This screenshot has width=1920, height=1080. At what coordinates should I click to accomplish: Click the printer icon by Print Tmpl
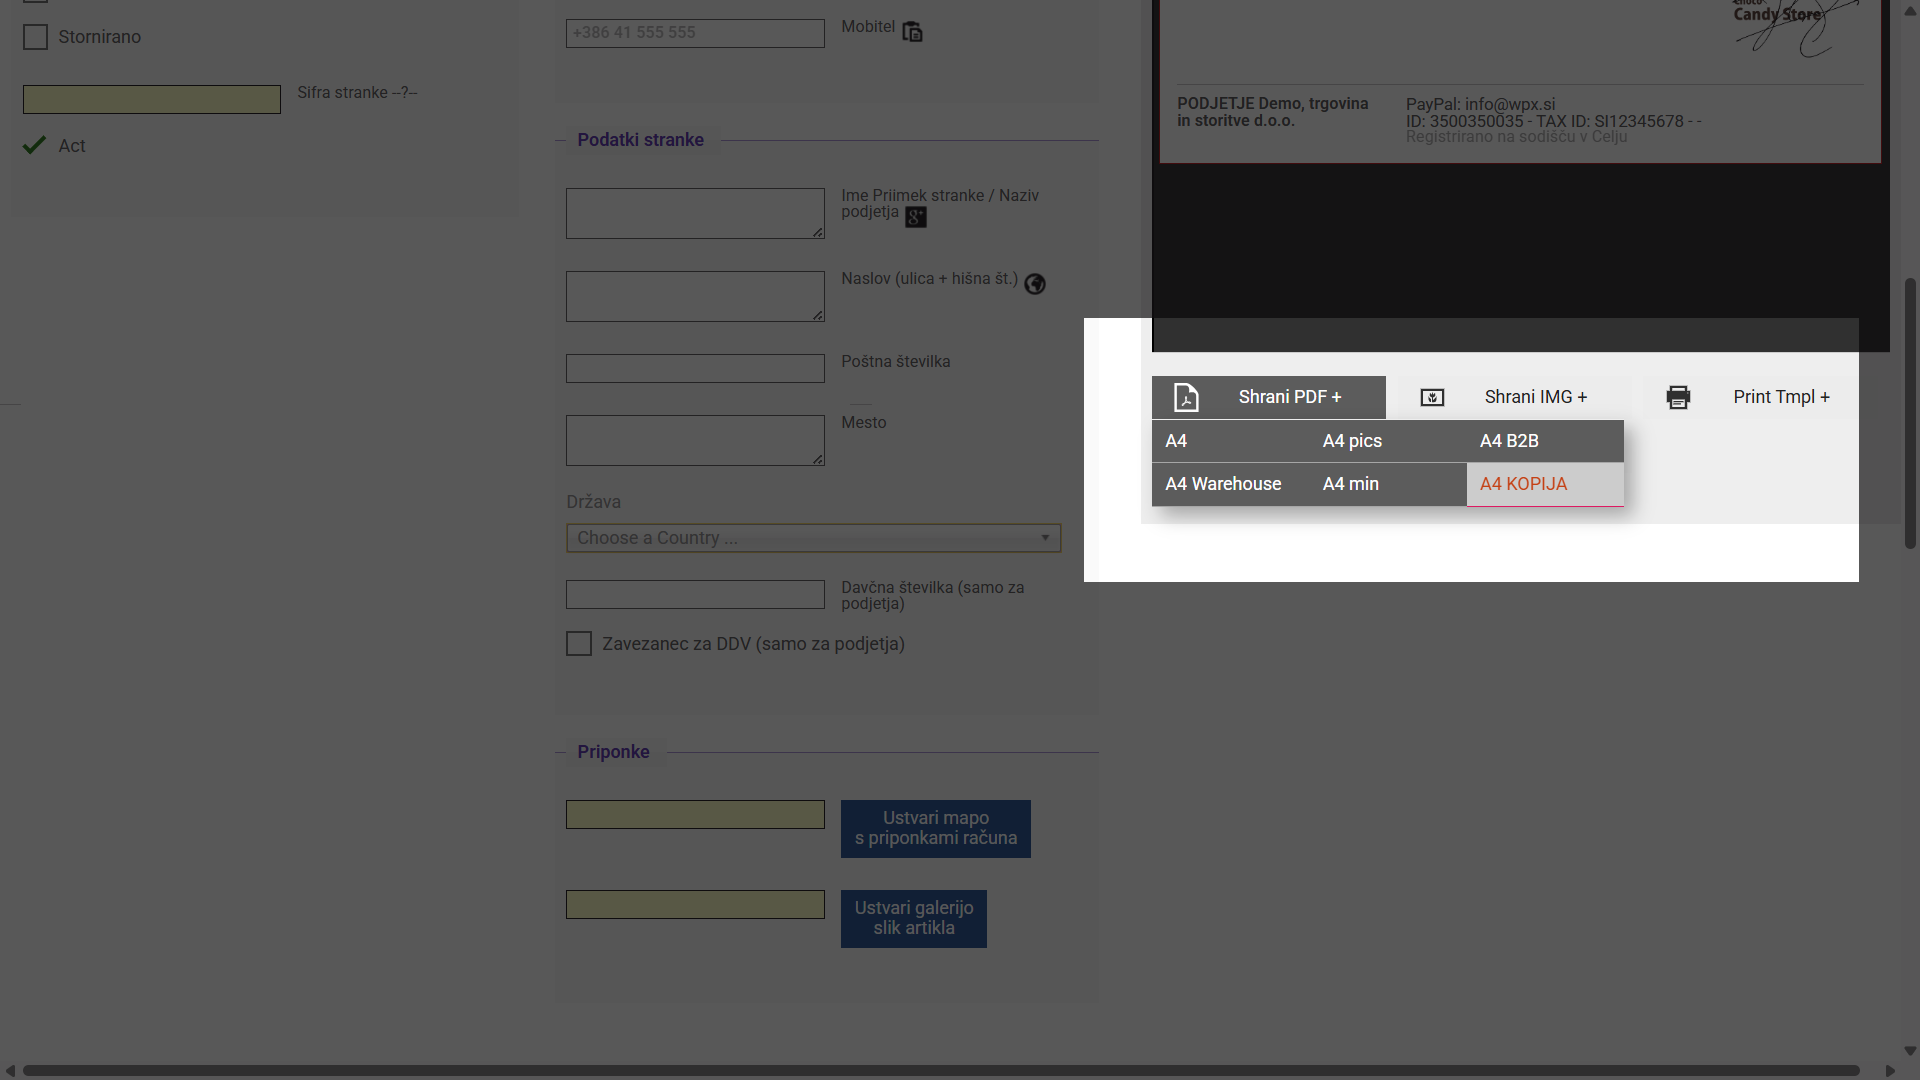(x=1678, y=398)
